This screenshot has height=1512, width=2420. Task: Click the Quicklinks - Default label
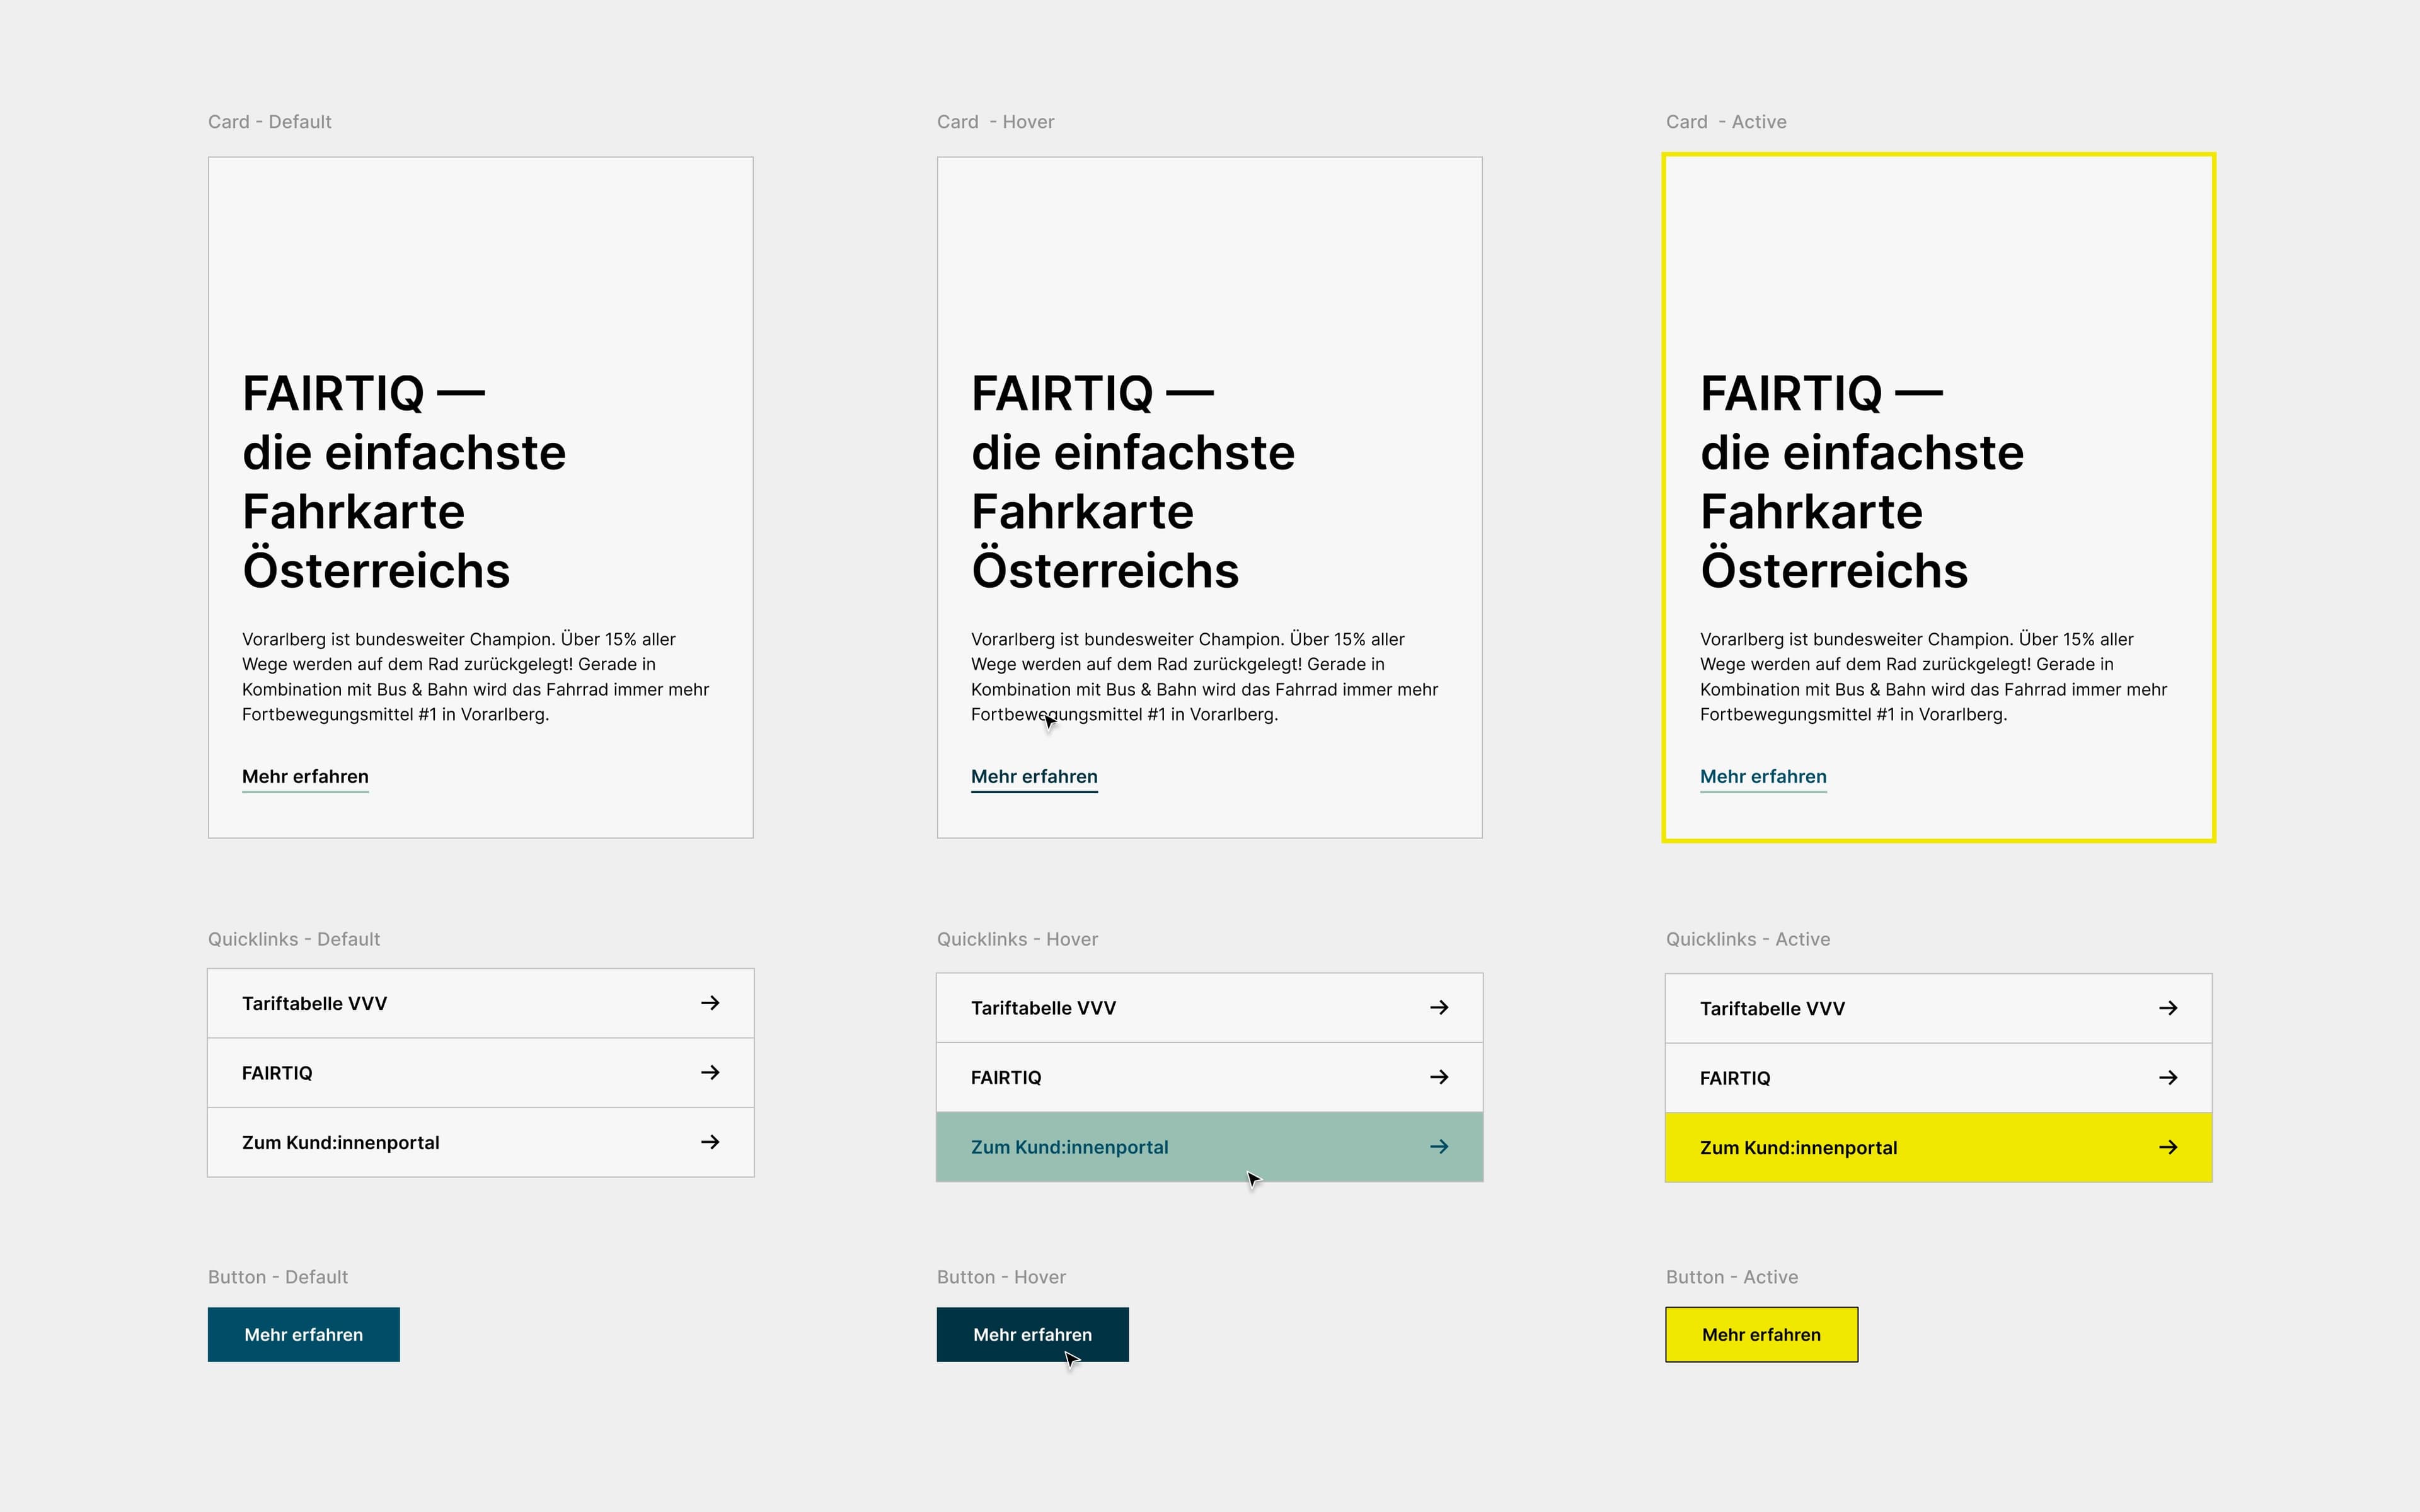294,939
